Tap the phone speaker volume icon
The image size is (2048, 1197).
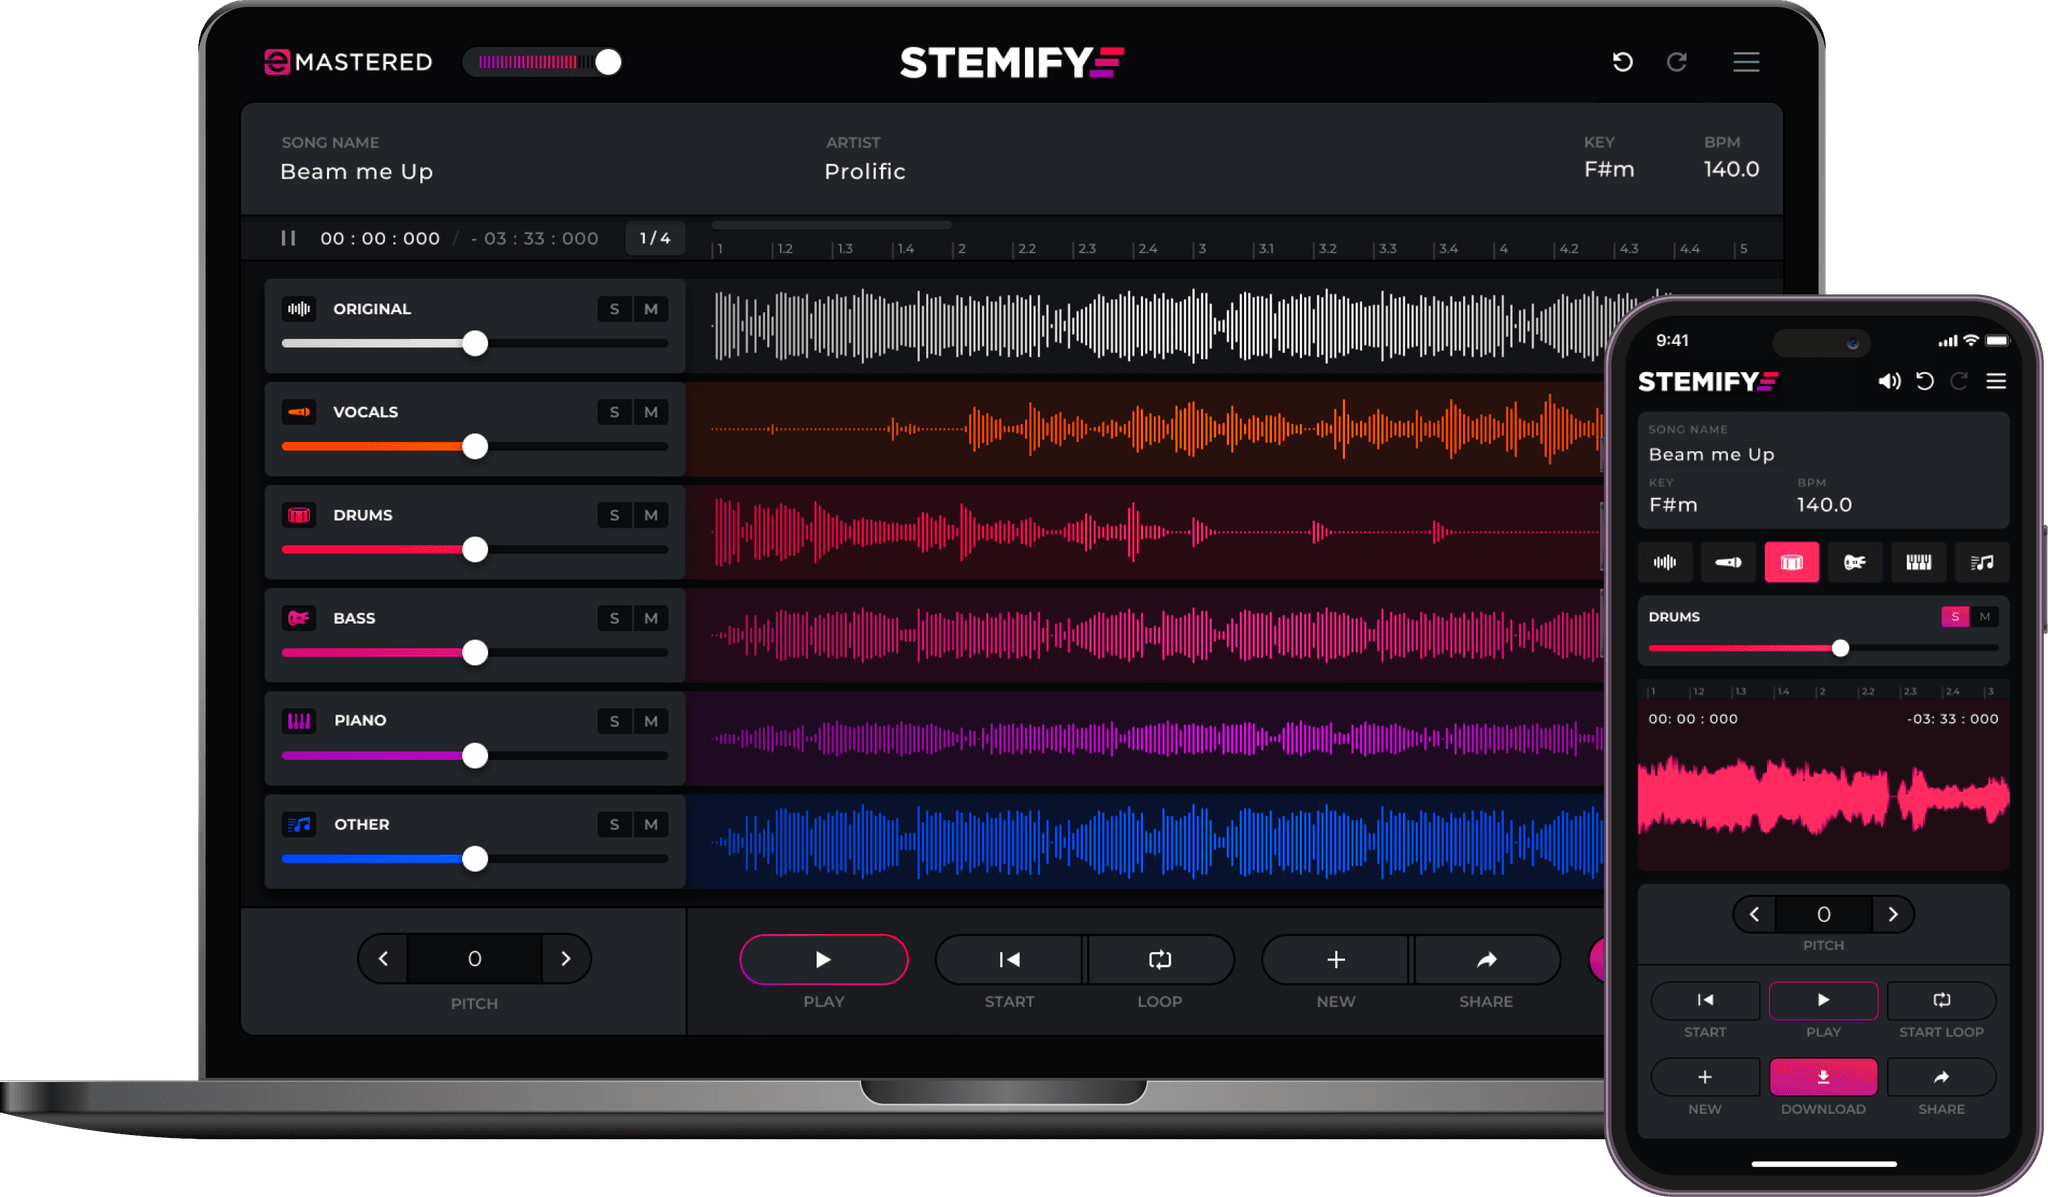[x=1888, y=381]
